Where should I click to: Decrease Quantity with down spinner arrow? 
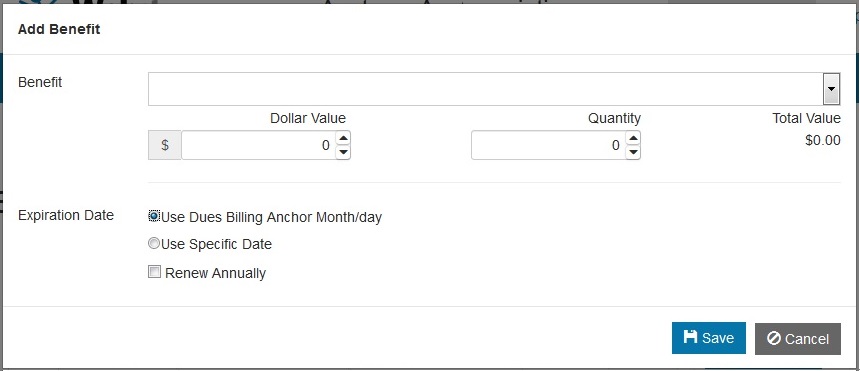(x=633, y=152)
